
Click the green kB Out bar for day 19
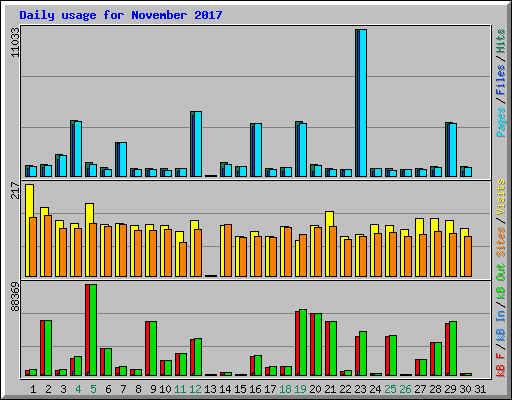click(303, 343)
